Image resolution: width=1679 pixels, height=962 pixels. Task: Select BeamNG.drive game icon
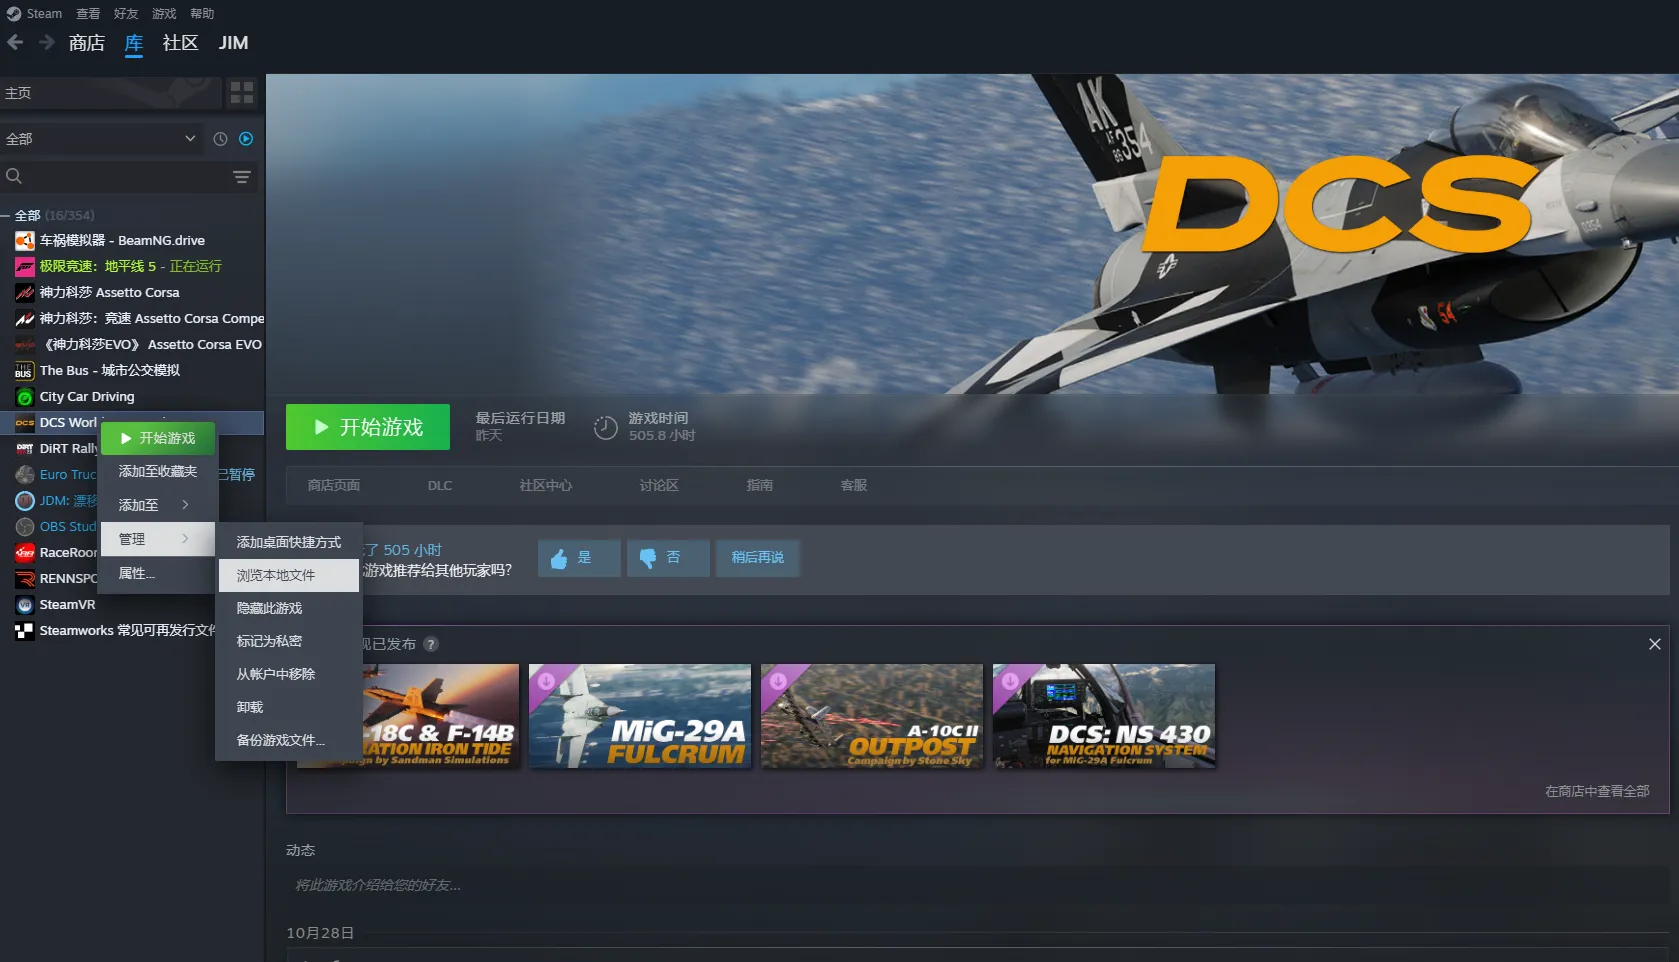(x=25, y=240)
